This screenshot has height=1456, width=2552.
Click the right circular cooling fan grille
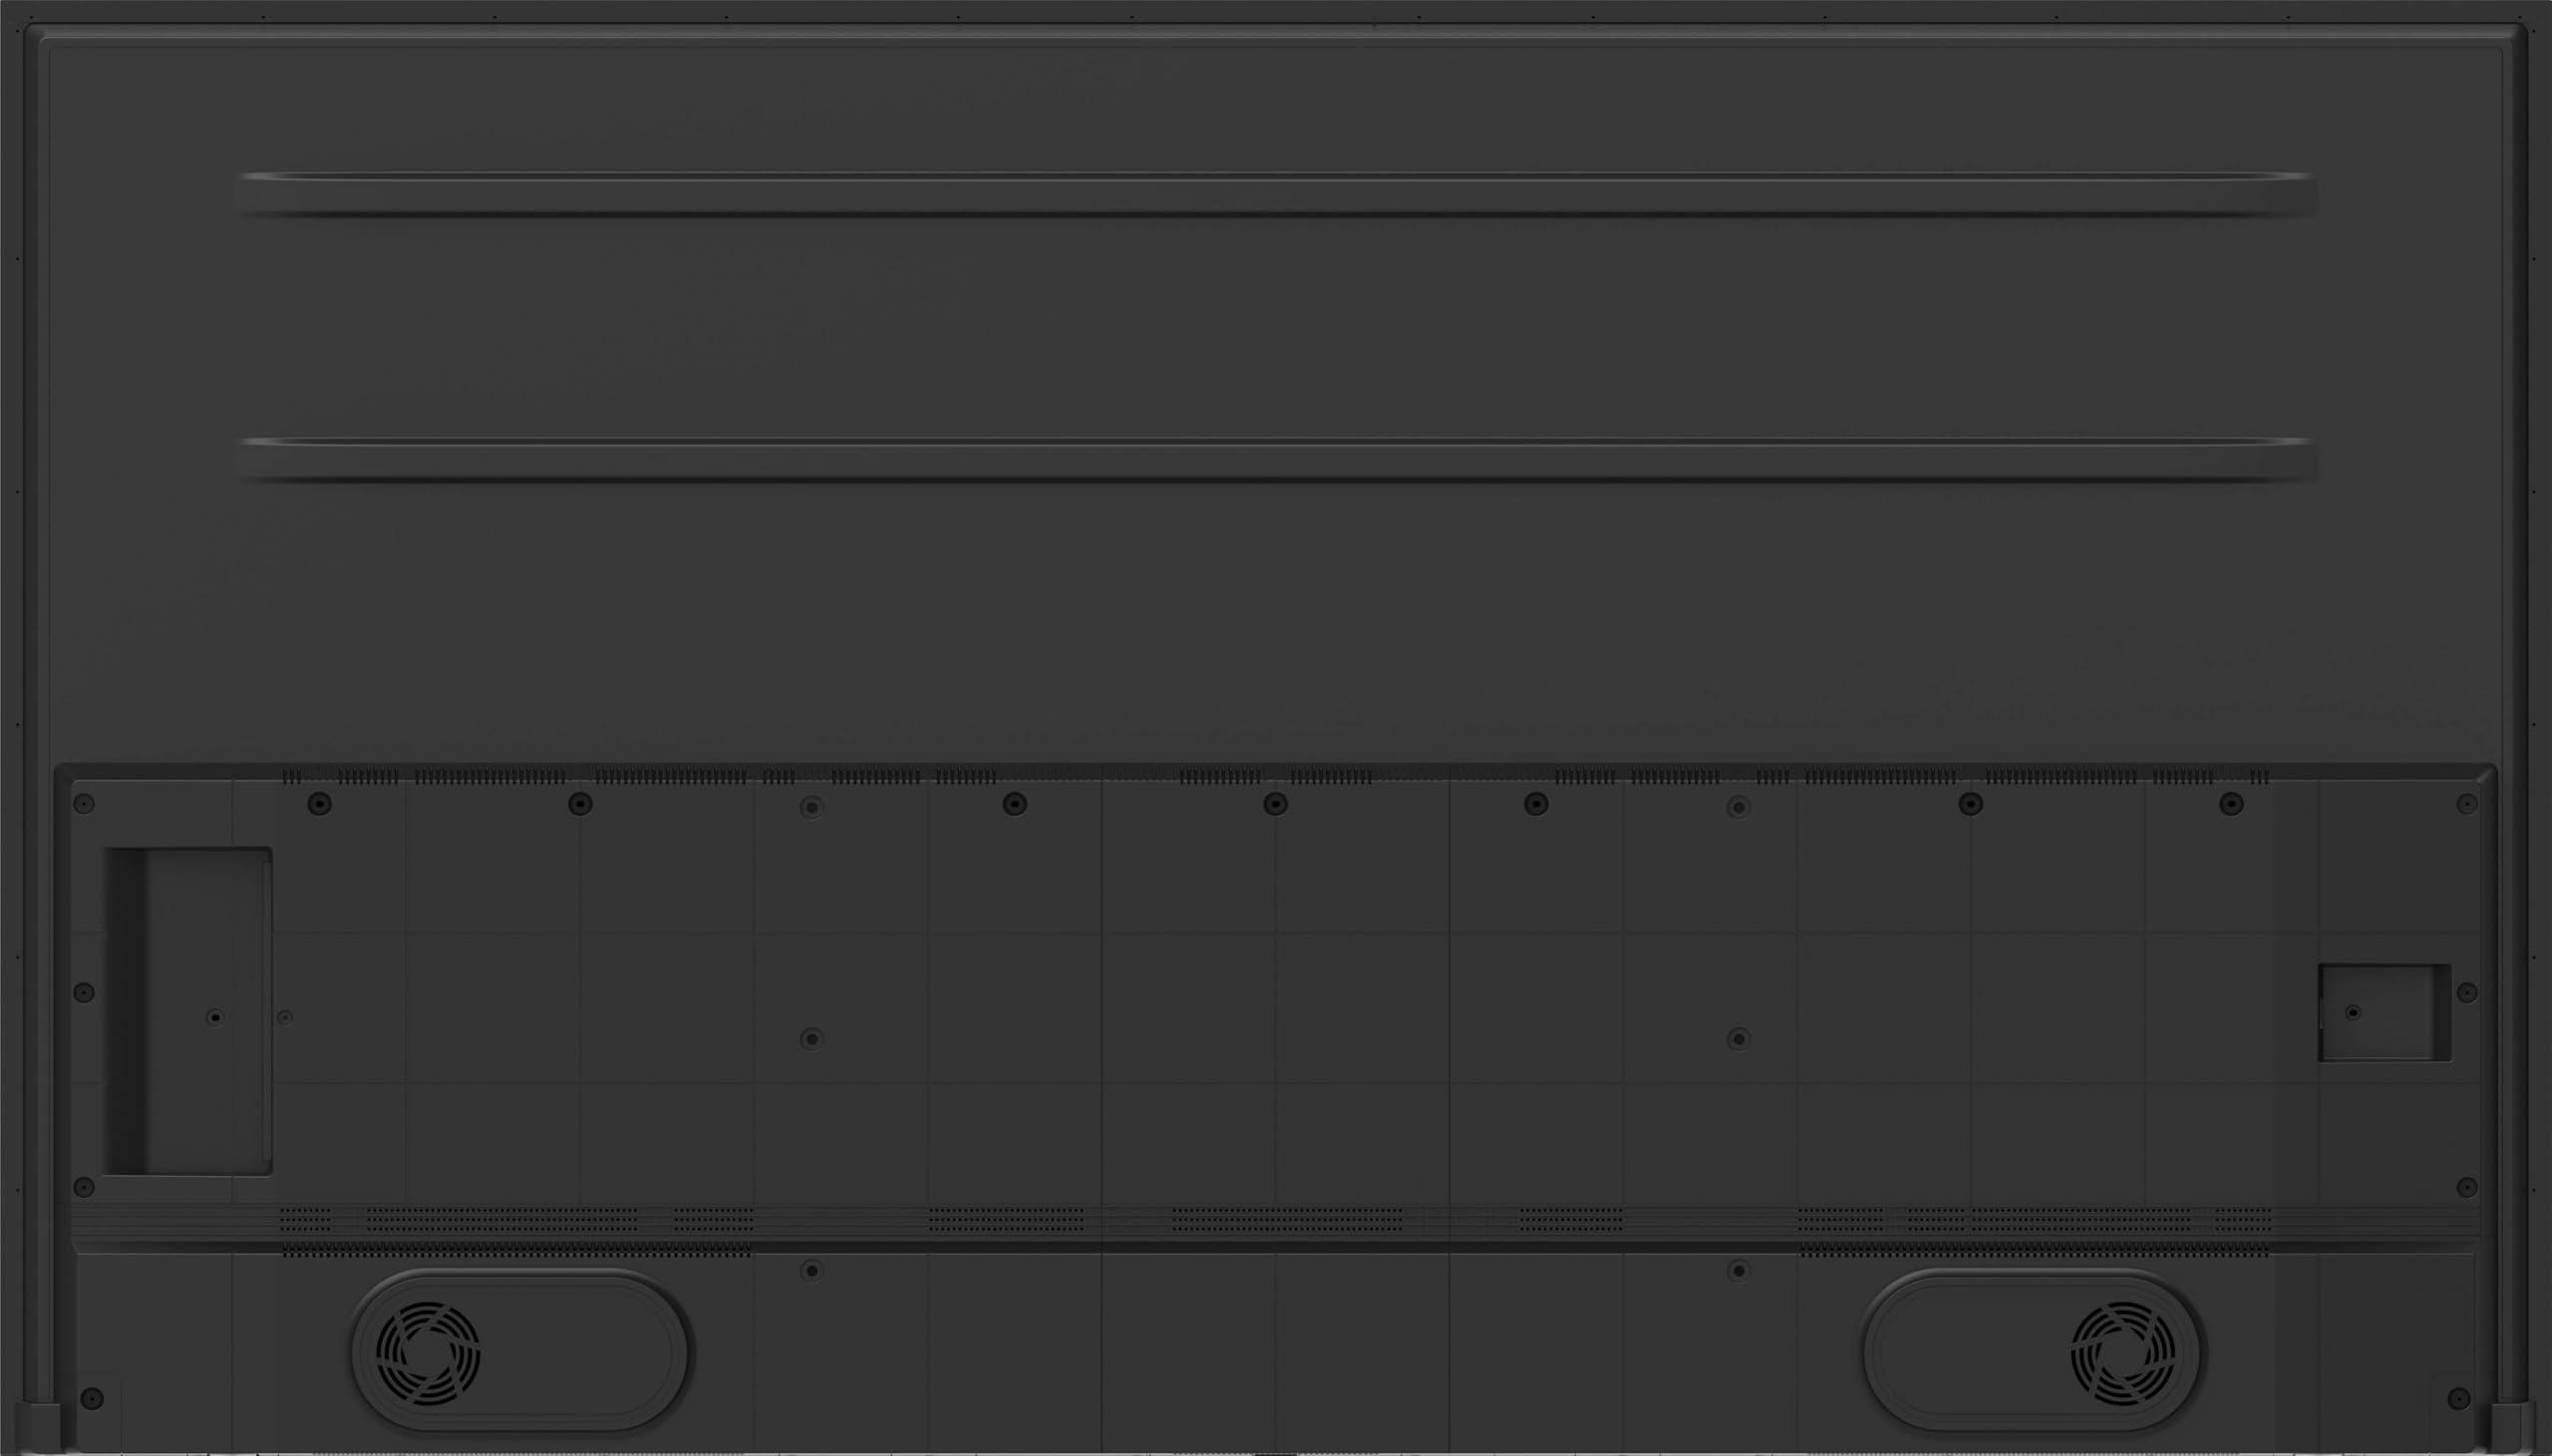(2123, 1354)
